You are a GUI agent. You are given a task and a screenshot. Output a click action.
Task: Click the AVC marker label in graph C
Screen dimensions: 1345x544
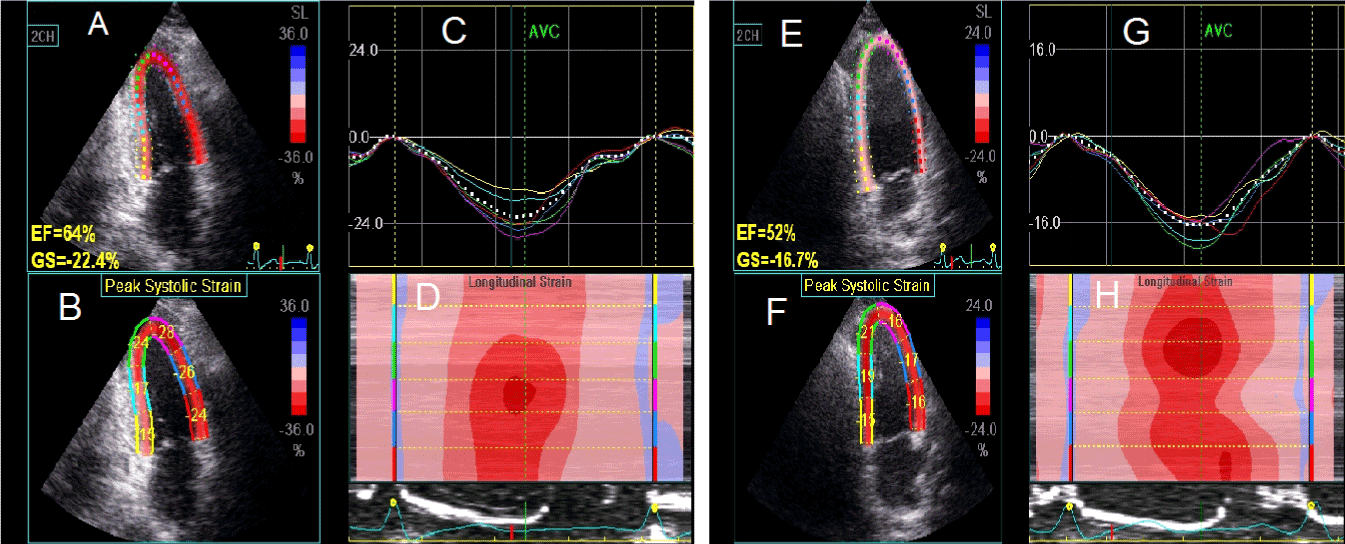pos(544,32)
